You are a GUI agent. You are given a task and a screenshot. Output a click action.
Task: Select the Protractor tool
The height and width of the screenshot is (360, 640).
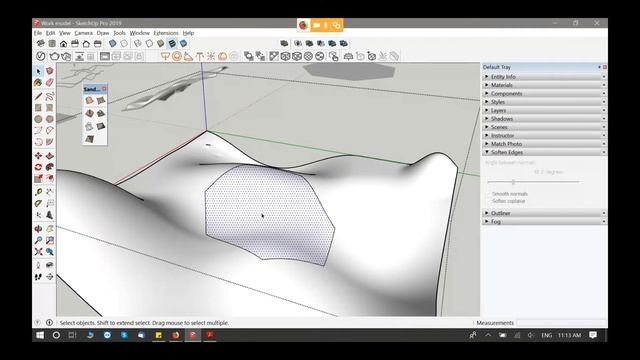[x=38, y=203]
